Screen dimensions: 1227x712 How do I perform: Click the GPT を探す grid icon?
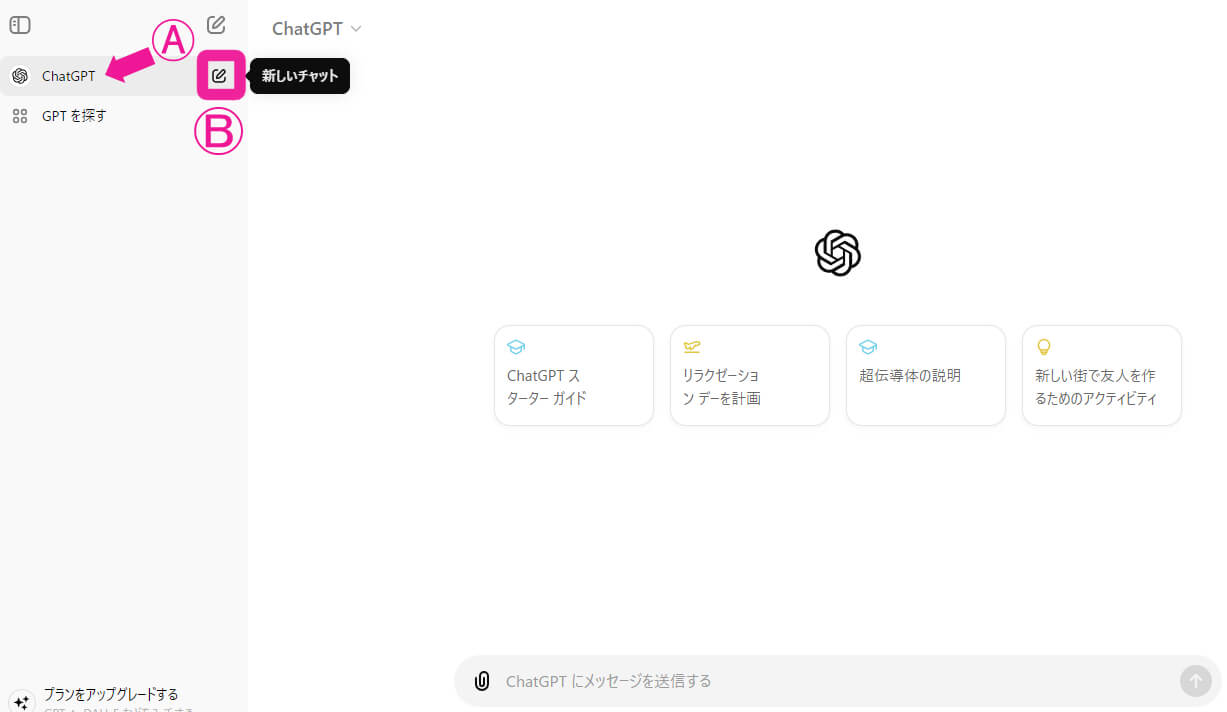(x=19, y=116)
